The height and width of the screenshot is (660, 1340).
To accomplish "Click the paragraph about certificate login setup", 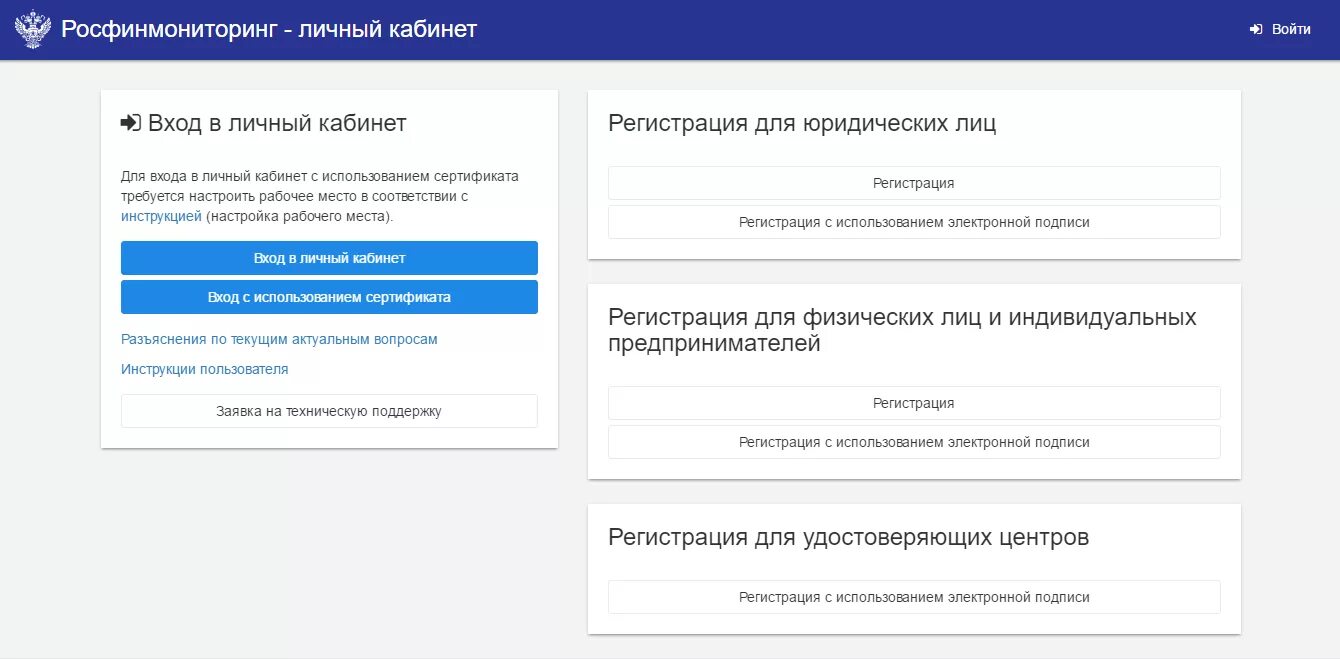I will pos(320,196).
